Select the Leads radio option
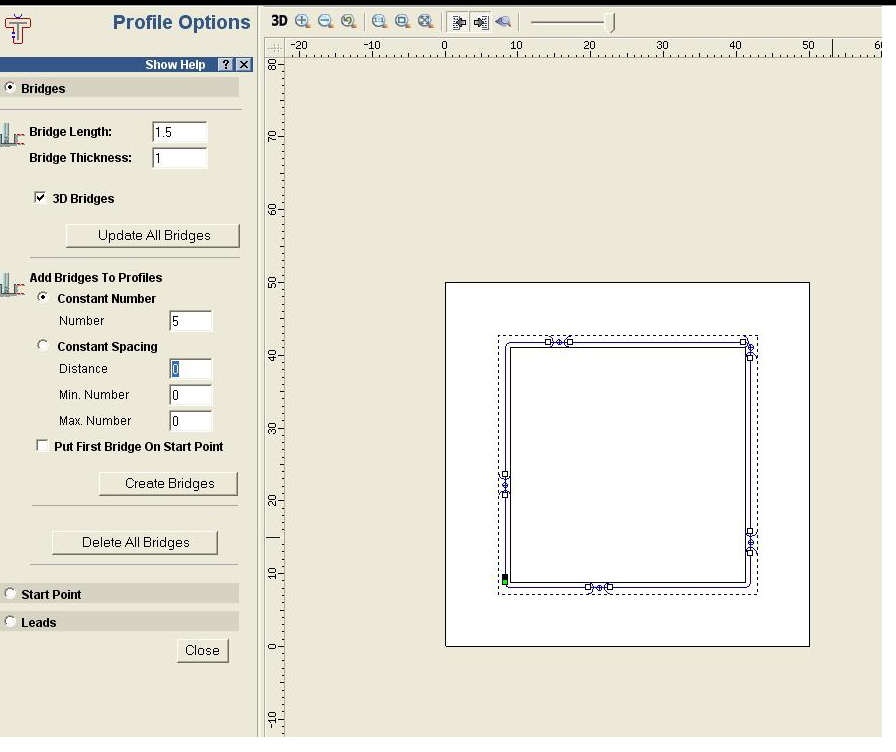The width and height of the screenshot is (896, 752). 10,621
